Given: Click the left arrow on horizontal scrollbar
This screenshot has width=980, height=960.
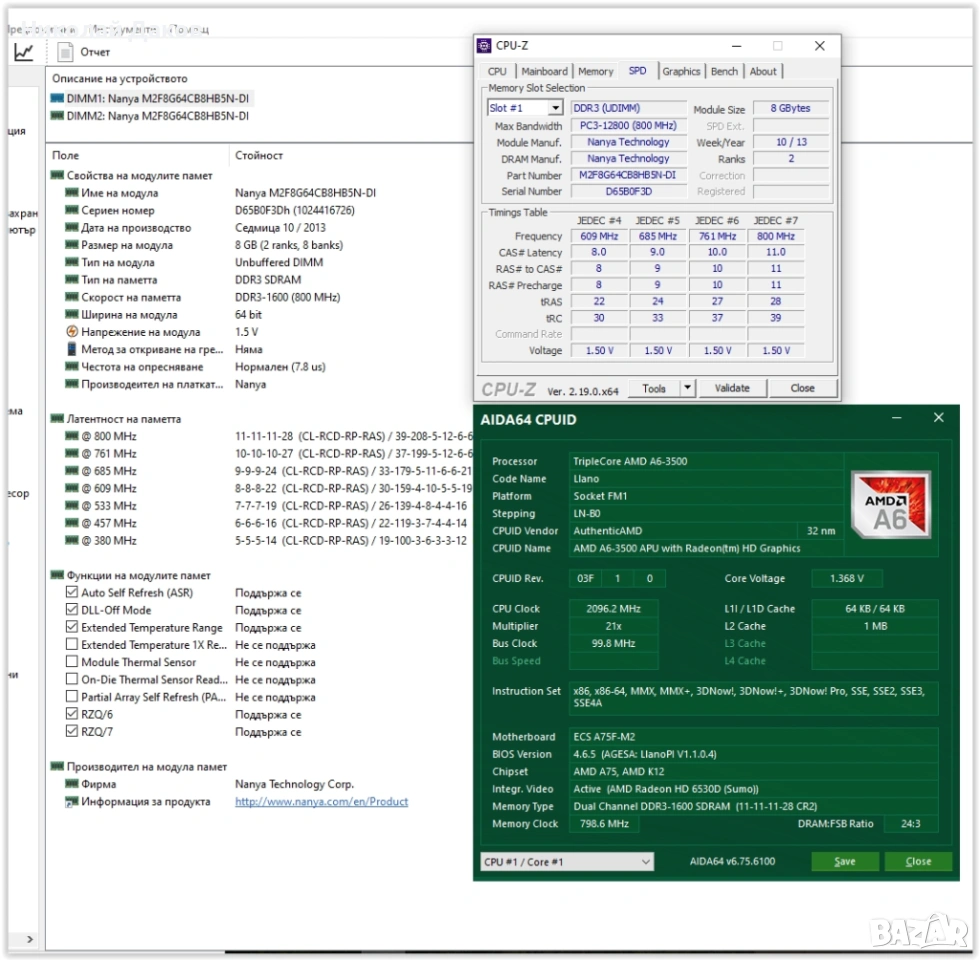Looking at the screenshot, I should pos(29,939).
